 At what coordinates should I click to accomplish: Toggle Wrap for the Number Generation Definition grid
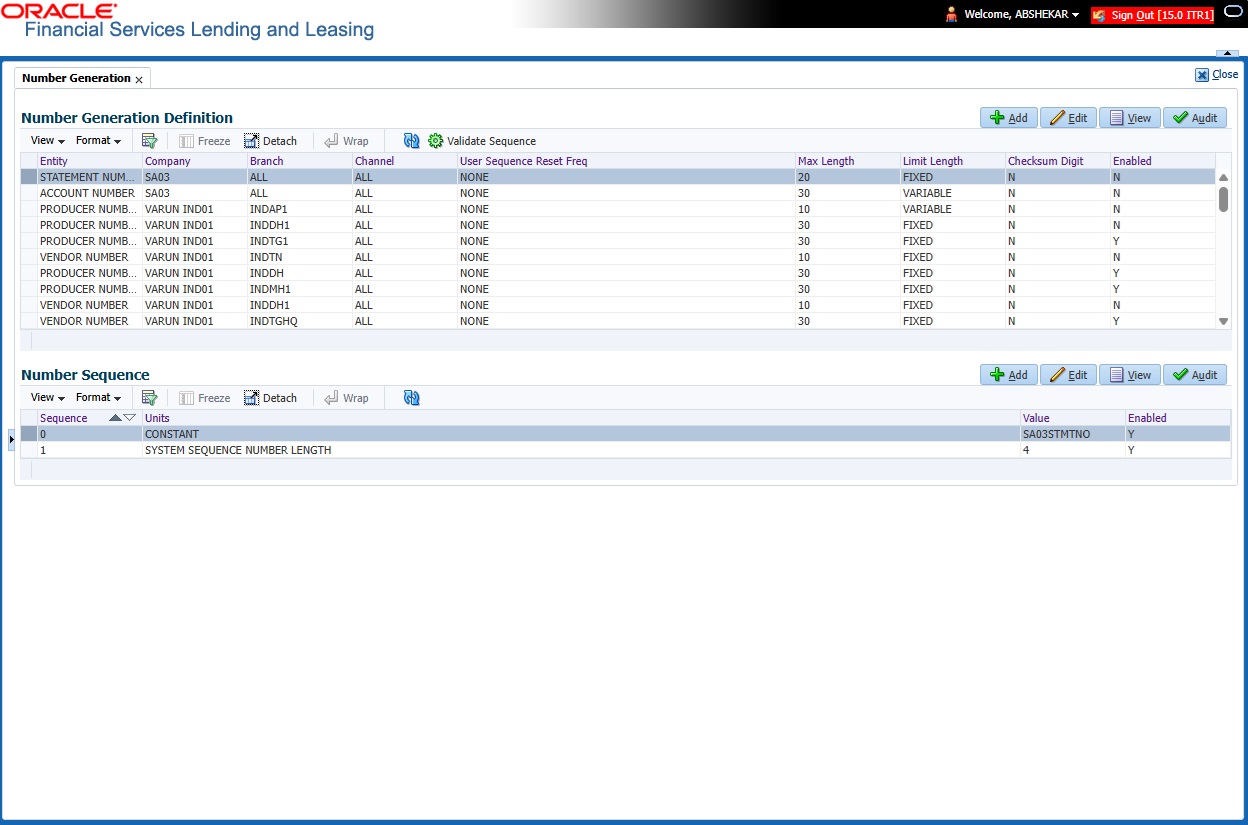point(348,140)
